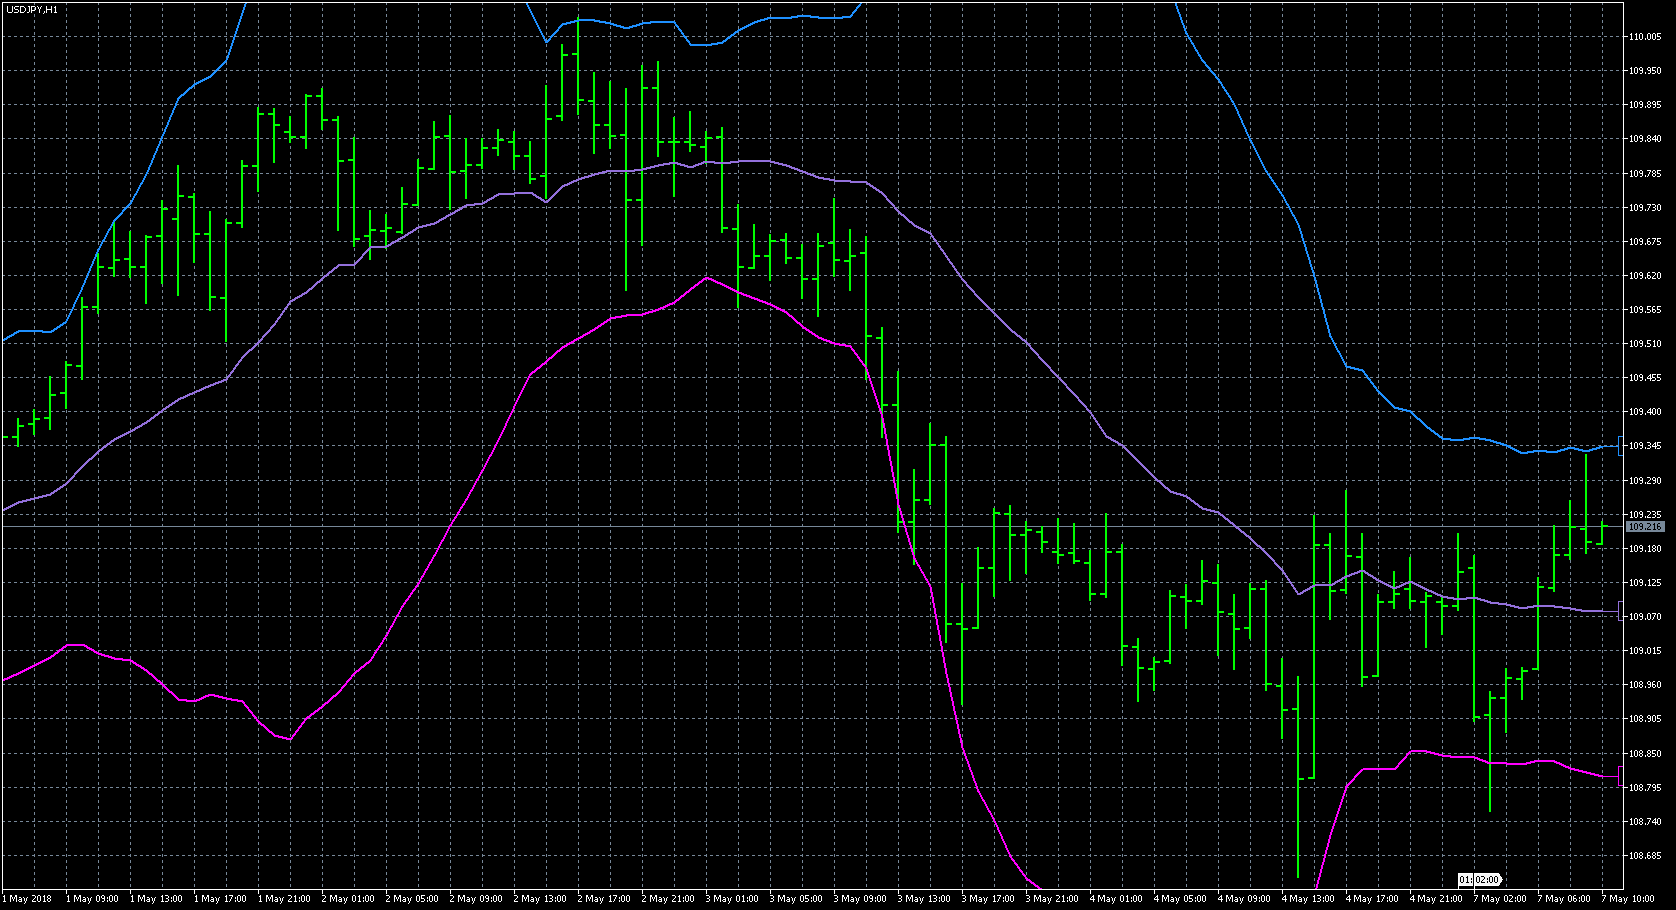Viewport: 1676px width, 910px height.
Task: Select the '7 May 06:00' time label
Action: click(1564, 899)
